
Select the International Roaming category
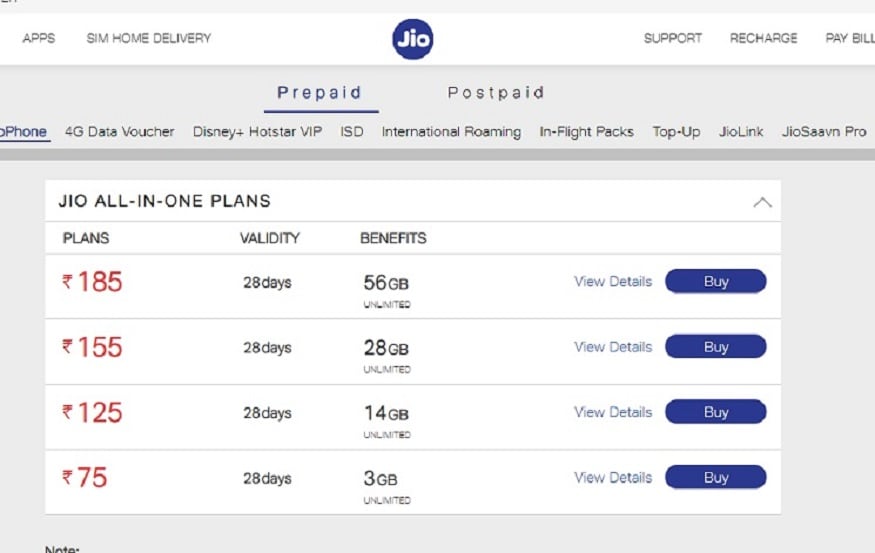tap(451, 131)
